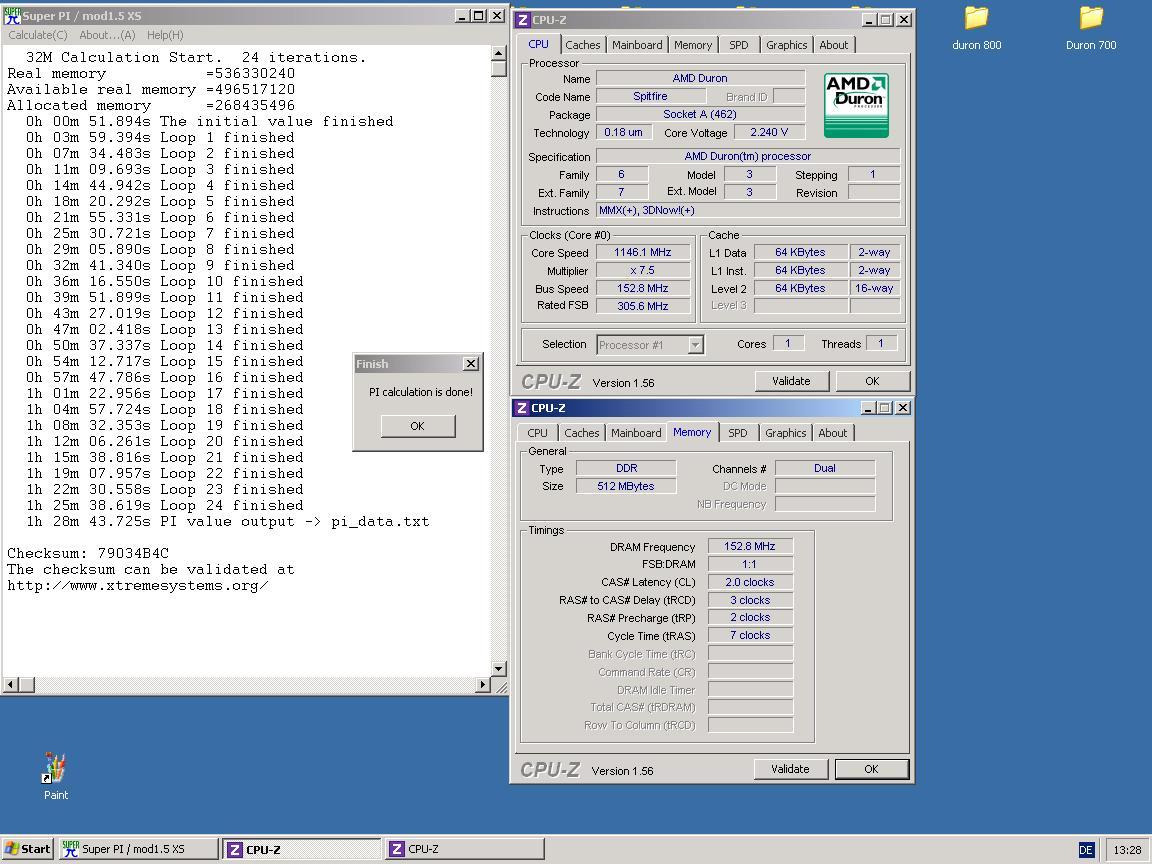The width and height of the screenshot is (1152, 864).
Task: Activate first CPU-Z taskbar button
Action: coord(302,849)
